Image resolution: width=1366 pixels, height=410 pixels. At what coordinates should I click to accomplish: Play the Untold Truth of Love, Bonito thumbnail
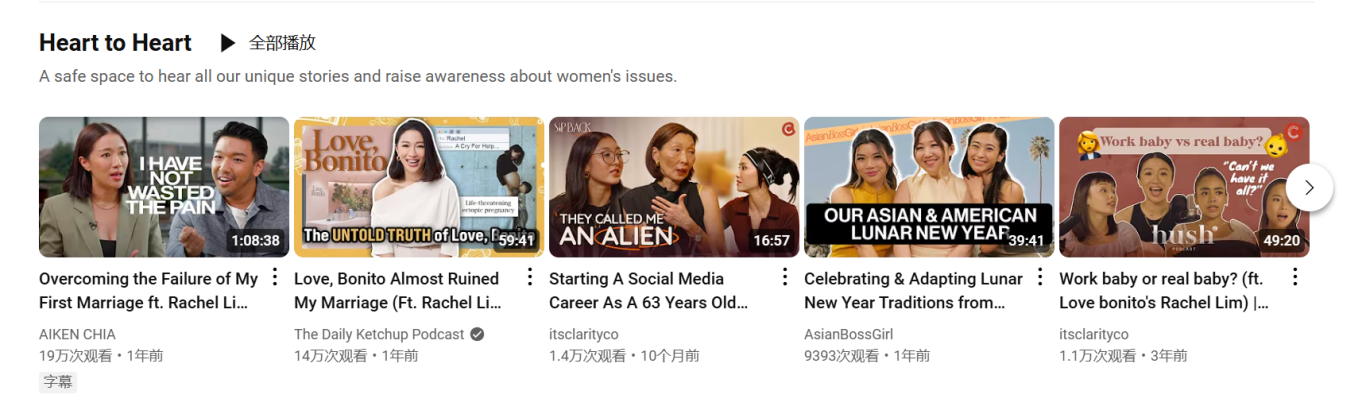419,187
